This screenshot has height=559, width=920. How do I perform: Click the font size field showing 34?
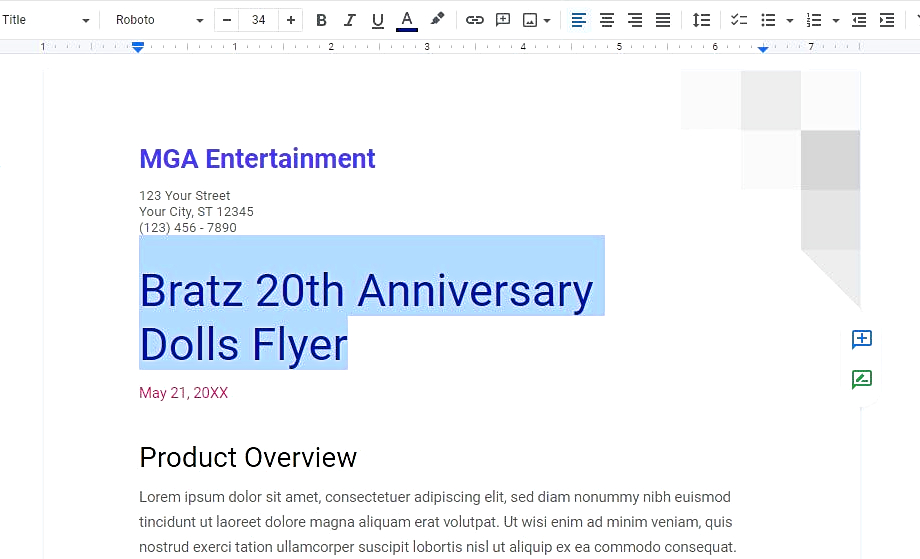pyautogui.click(x=259, y=20)
